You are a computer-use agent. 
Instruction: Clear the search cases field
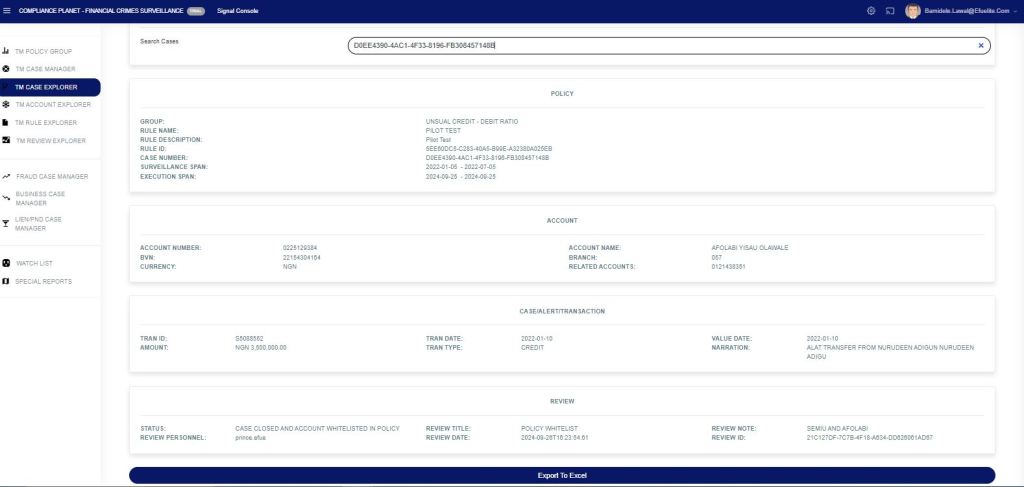pyautogui.click(x=980, y=46)
